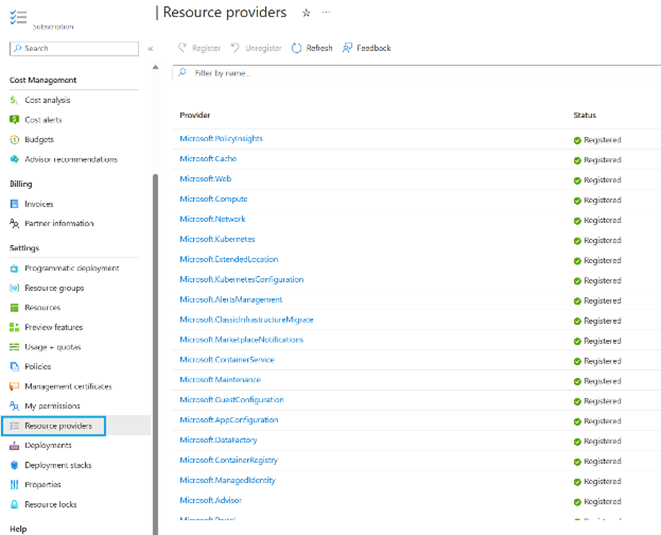Click Registered status of Microsoft.Advisor row
Screen dimensions: 661x535
point(597,502)
